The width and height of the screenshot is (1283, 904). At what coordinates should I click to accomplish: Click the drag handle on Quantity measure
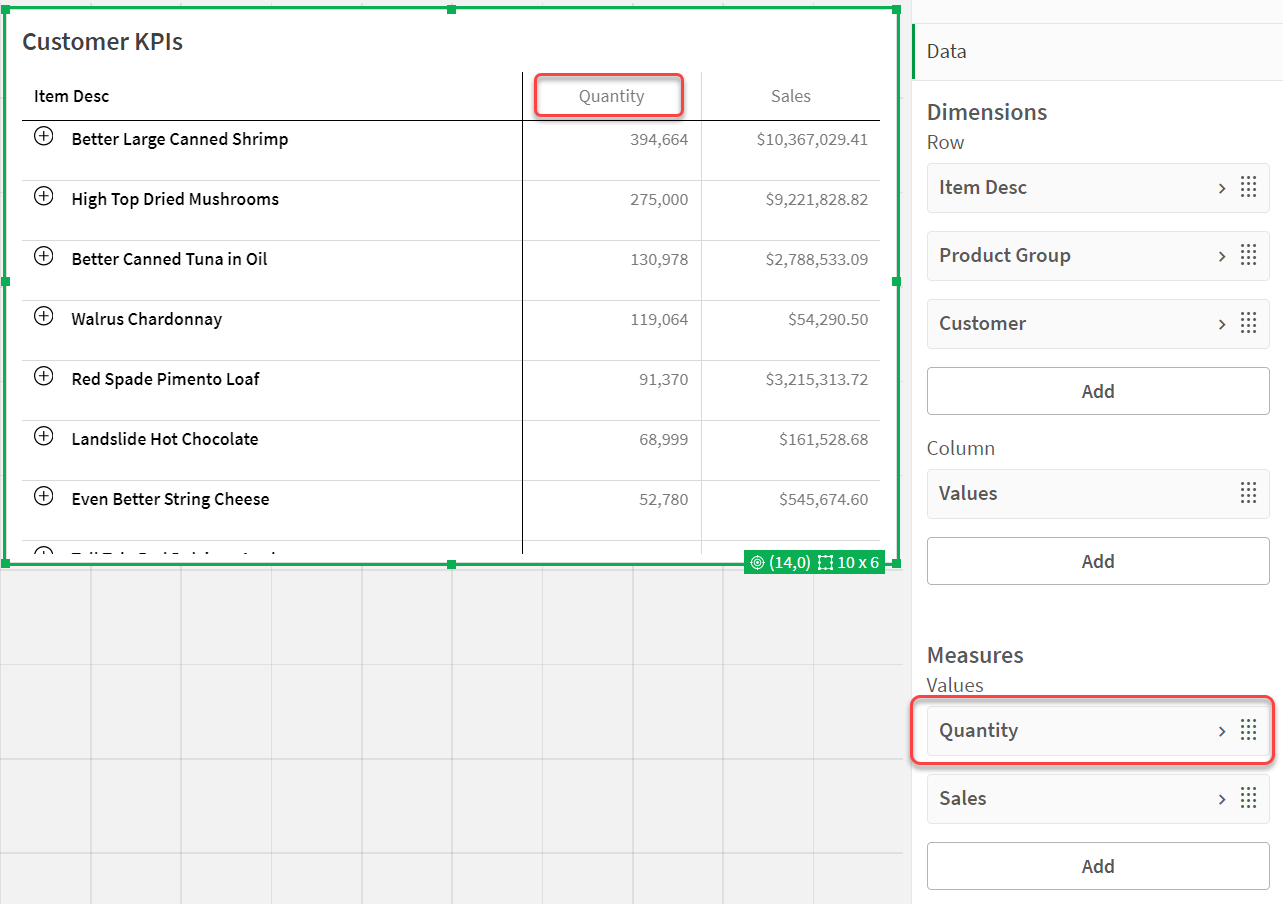(1247, 730)
